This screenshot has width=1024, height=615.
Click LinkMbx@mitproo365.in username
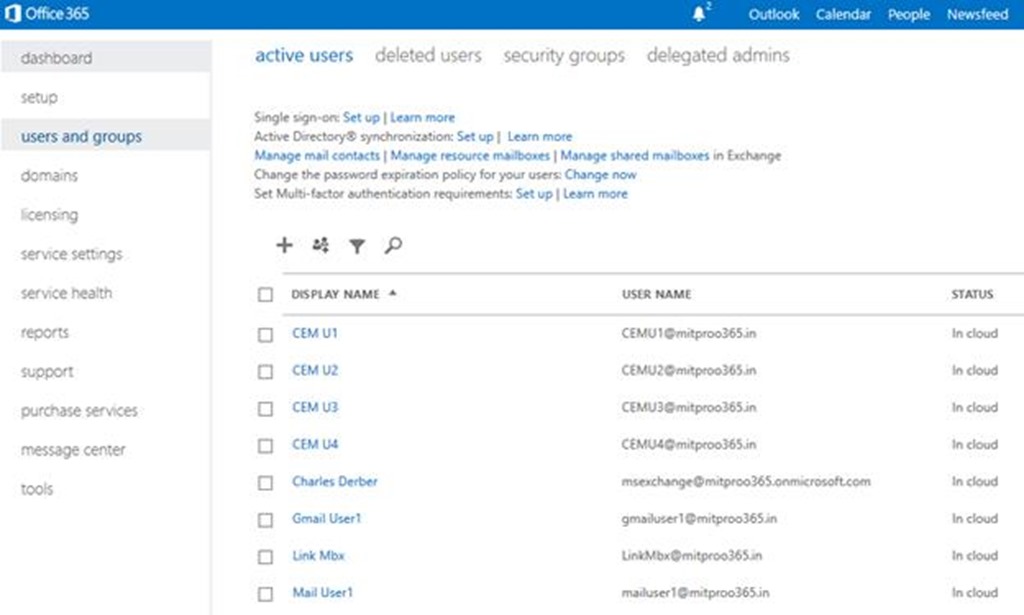tap(692, 556)
